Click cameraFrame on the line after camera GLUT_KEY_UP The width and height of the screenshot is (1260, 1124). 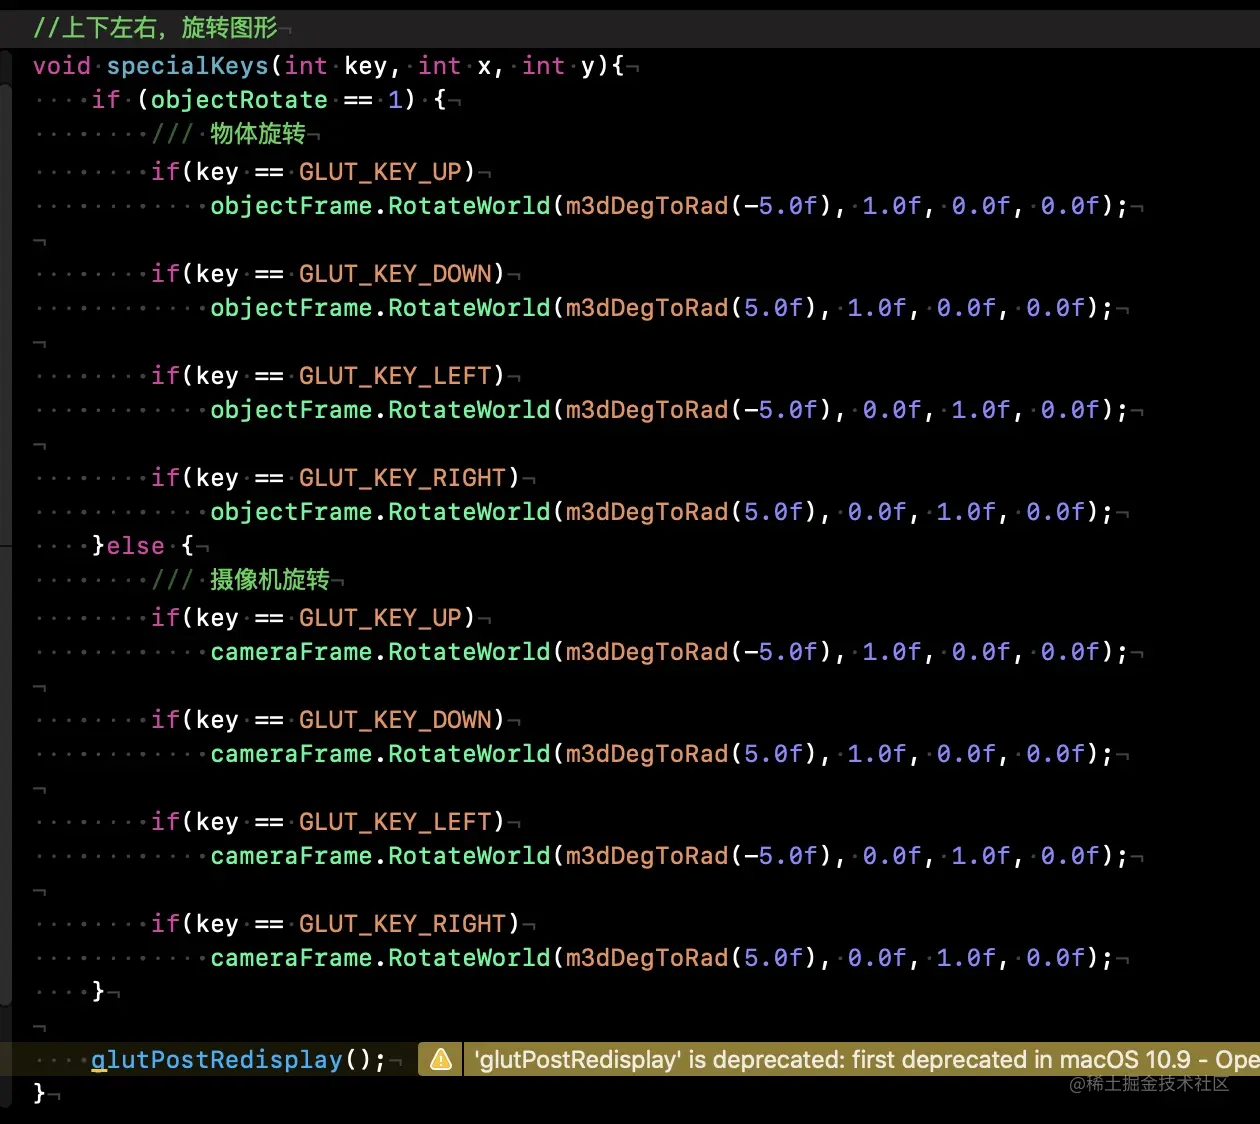coord(291,652)
